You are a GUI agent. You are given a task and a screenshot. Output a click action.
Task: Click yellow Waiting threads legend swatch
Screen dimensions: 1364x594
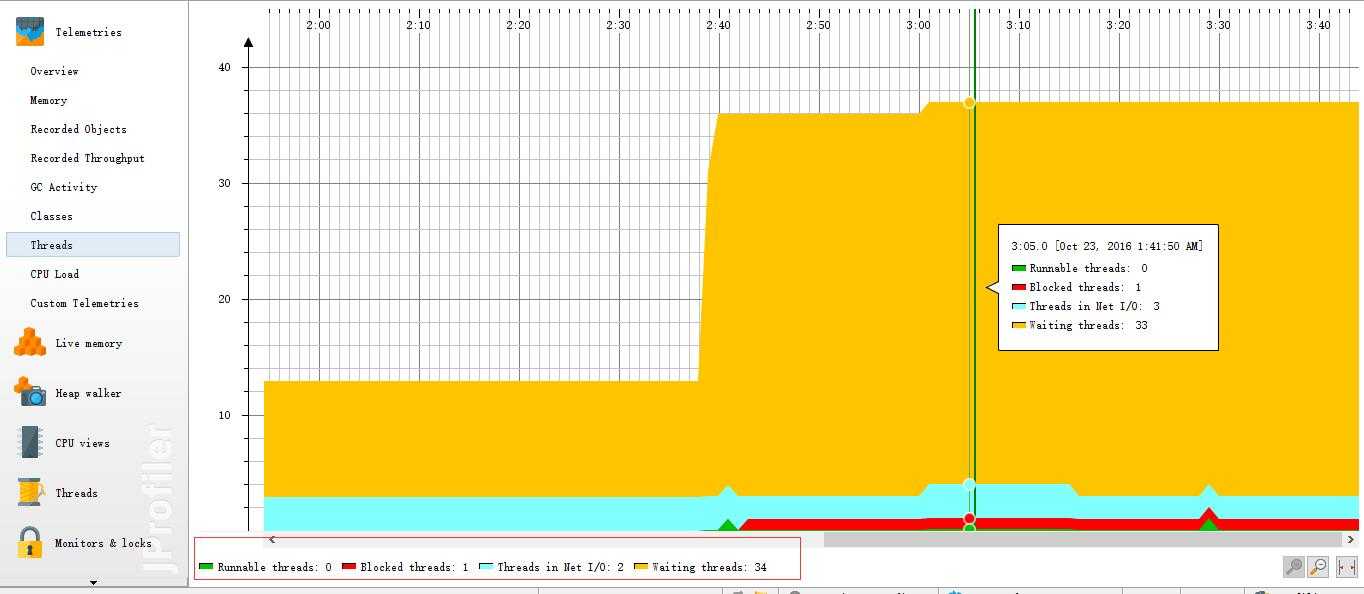click(x=641, y=567)
